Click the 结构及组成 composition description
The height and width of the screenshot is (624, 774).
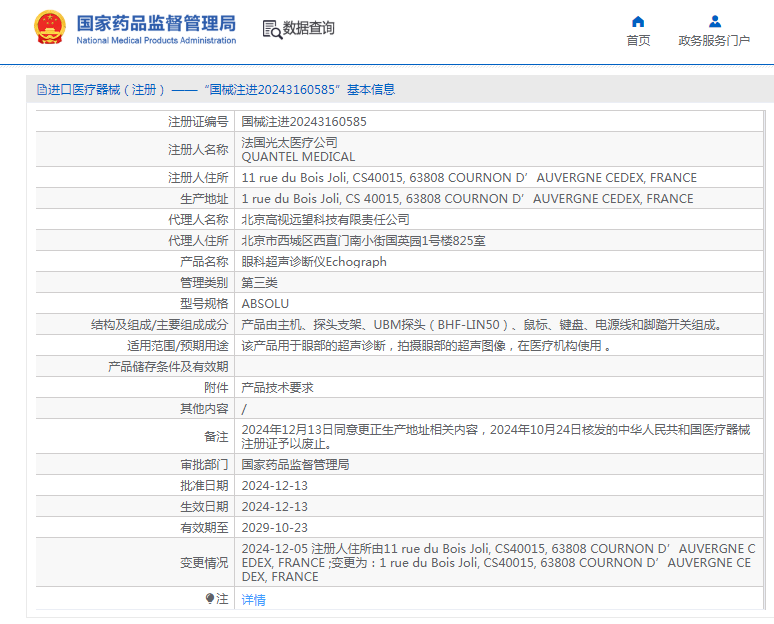(x=483, y=325)
